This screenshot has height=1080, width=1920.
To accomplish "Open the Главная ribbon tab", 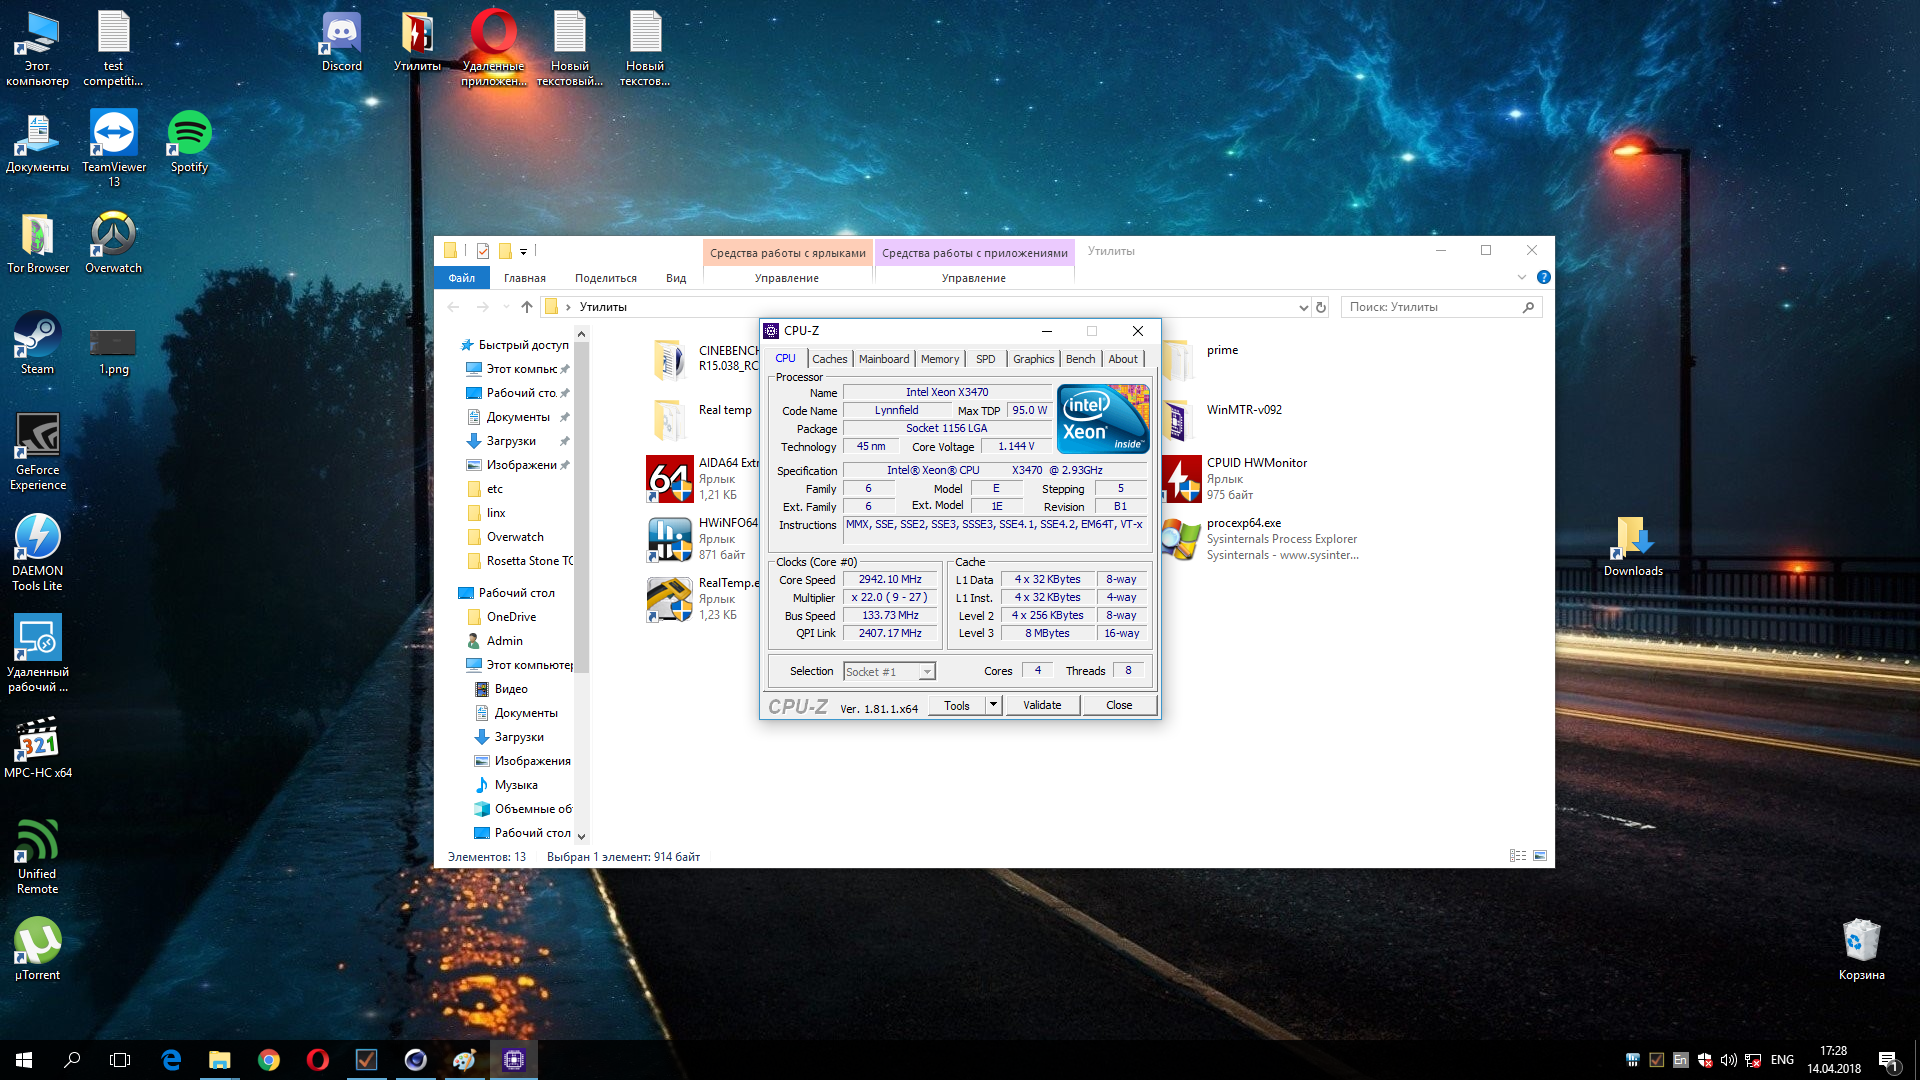I will coord(525,278).
